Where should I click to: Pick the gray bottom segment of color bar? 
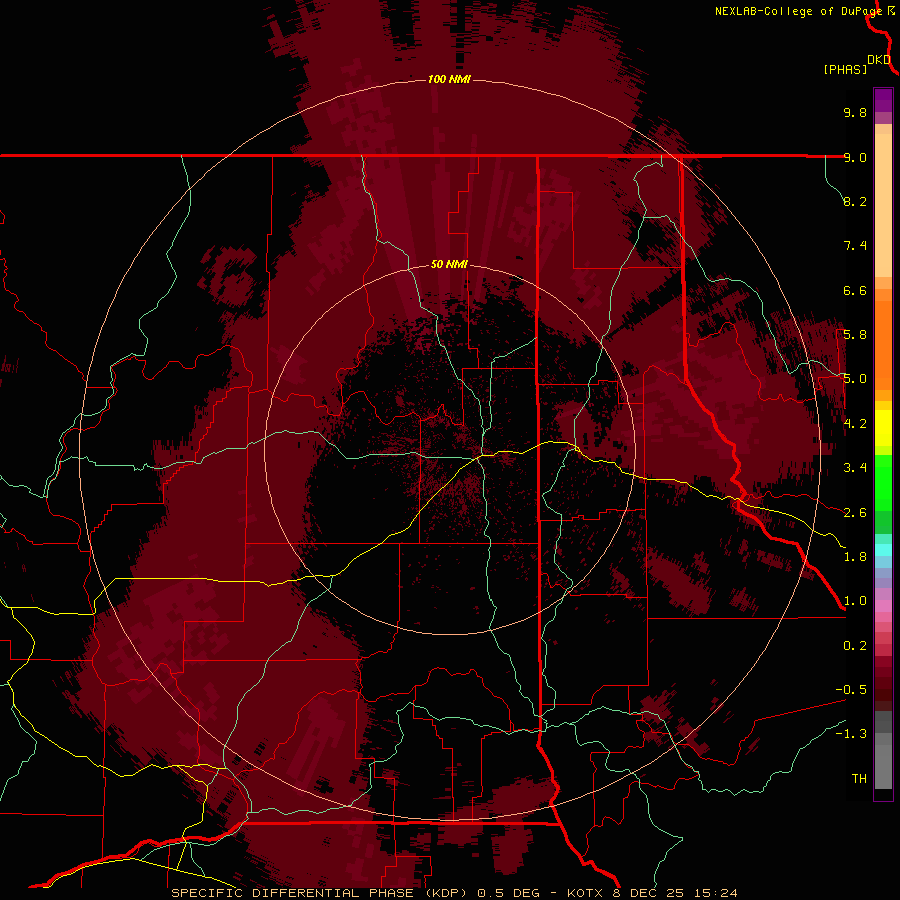click(883, 767)
